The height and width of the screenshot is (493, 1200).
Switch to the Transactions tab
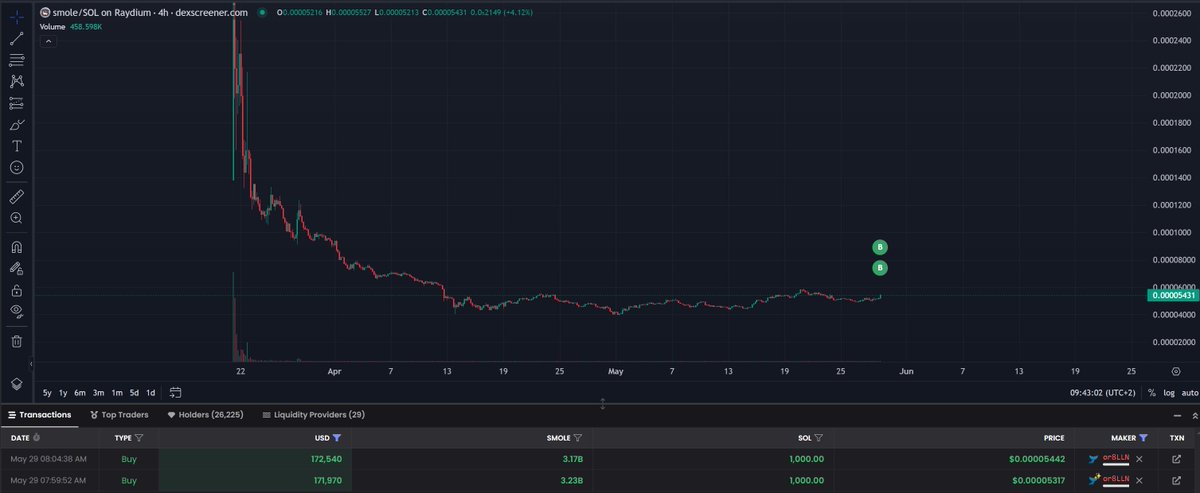point(40,414)
